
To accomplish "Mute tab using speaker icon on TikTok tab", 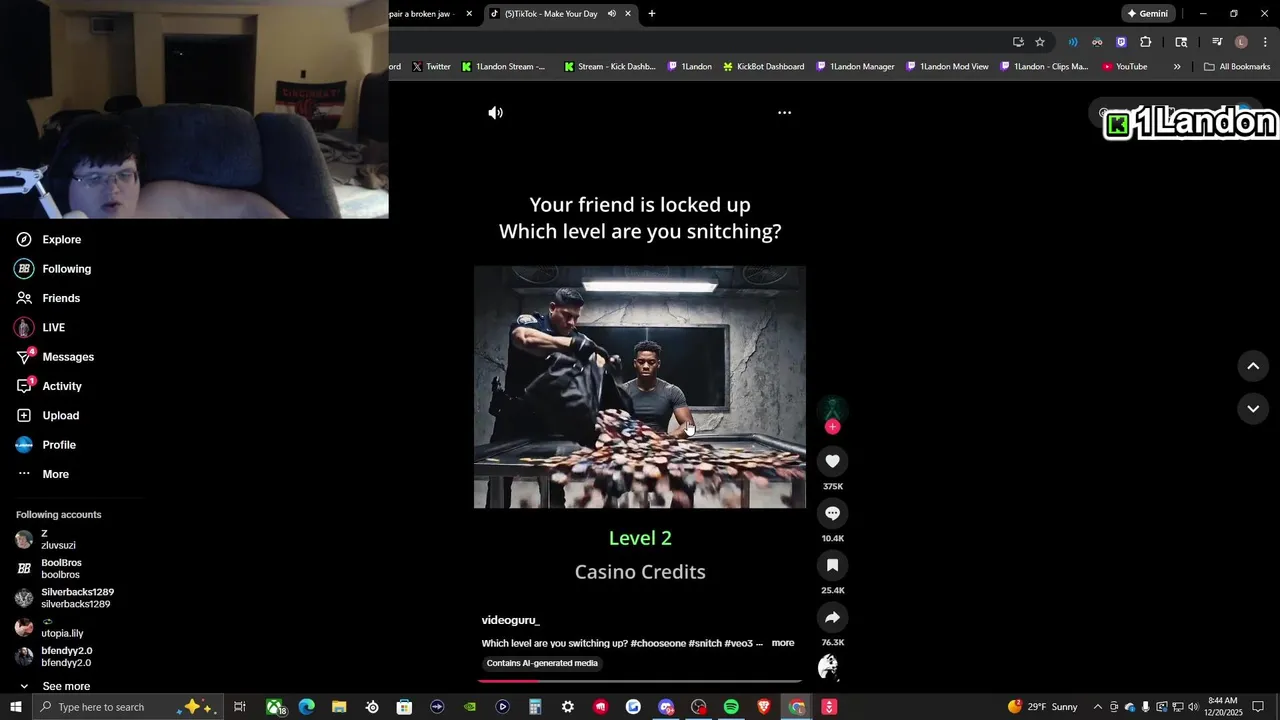I will tap(611, 14).
